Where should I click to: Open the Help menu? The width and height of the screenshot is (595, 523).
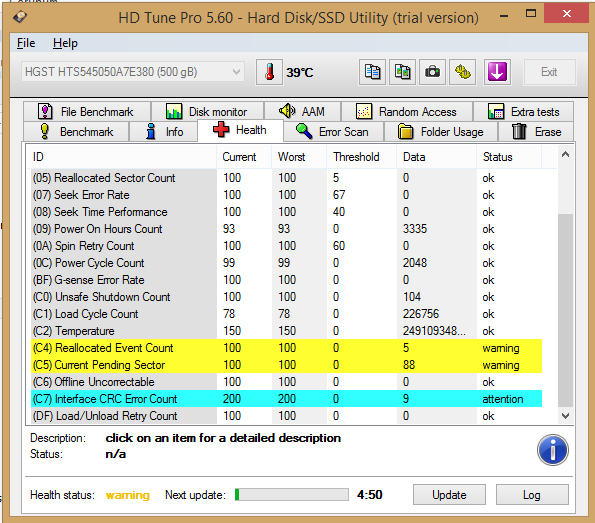click(65, 43)
